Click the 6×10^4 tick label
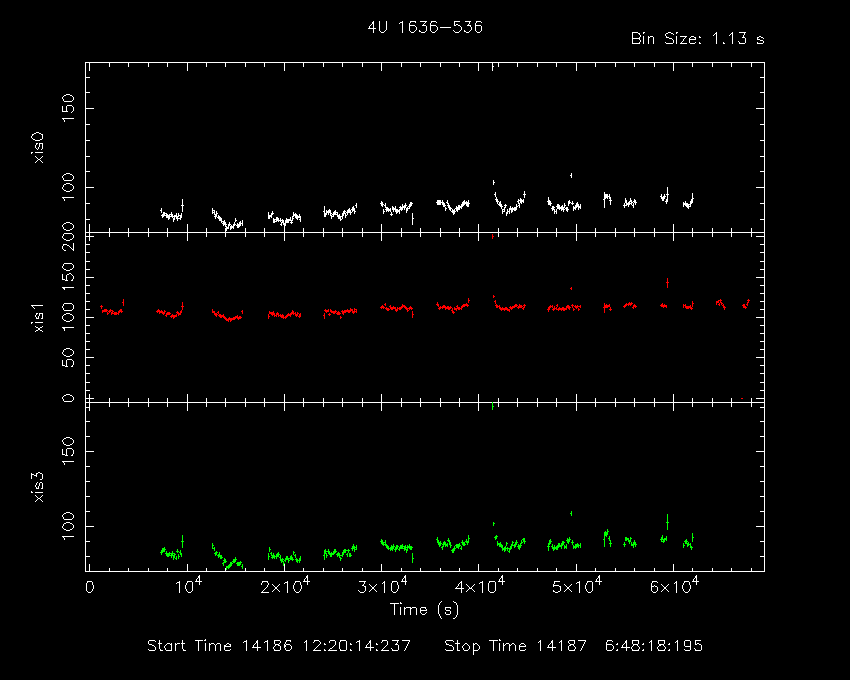Viewport: 850px width, 680px height. click(674, 586)
